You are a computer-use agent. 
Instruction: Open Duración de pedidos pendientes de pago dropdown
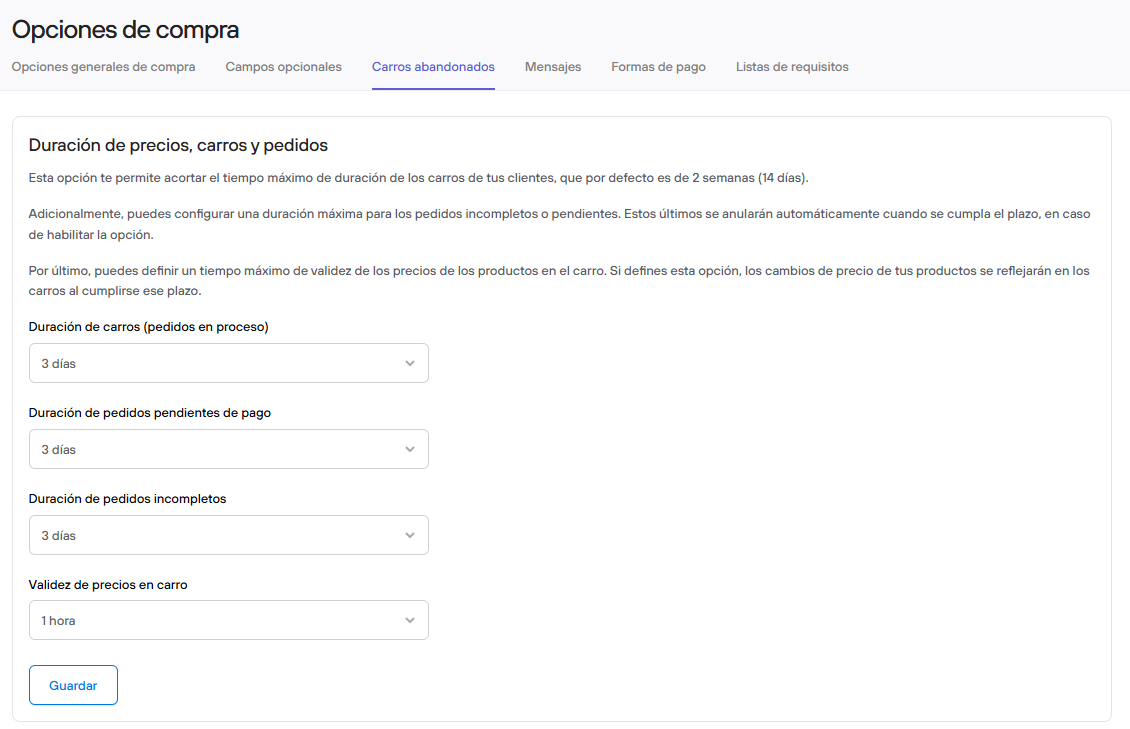tap(228, 449)
